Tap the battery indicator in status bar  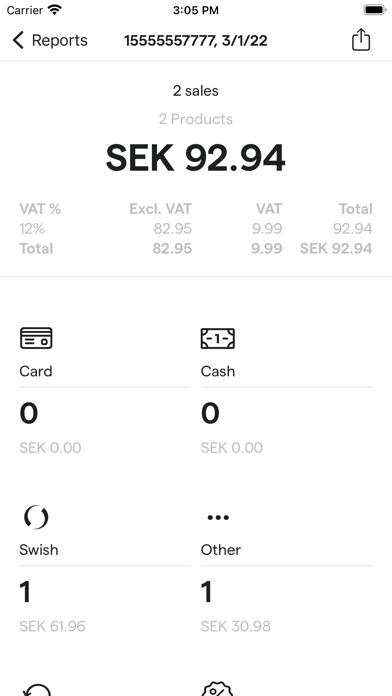pyautogui.click(x=374, y=9)
